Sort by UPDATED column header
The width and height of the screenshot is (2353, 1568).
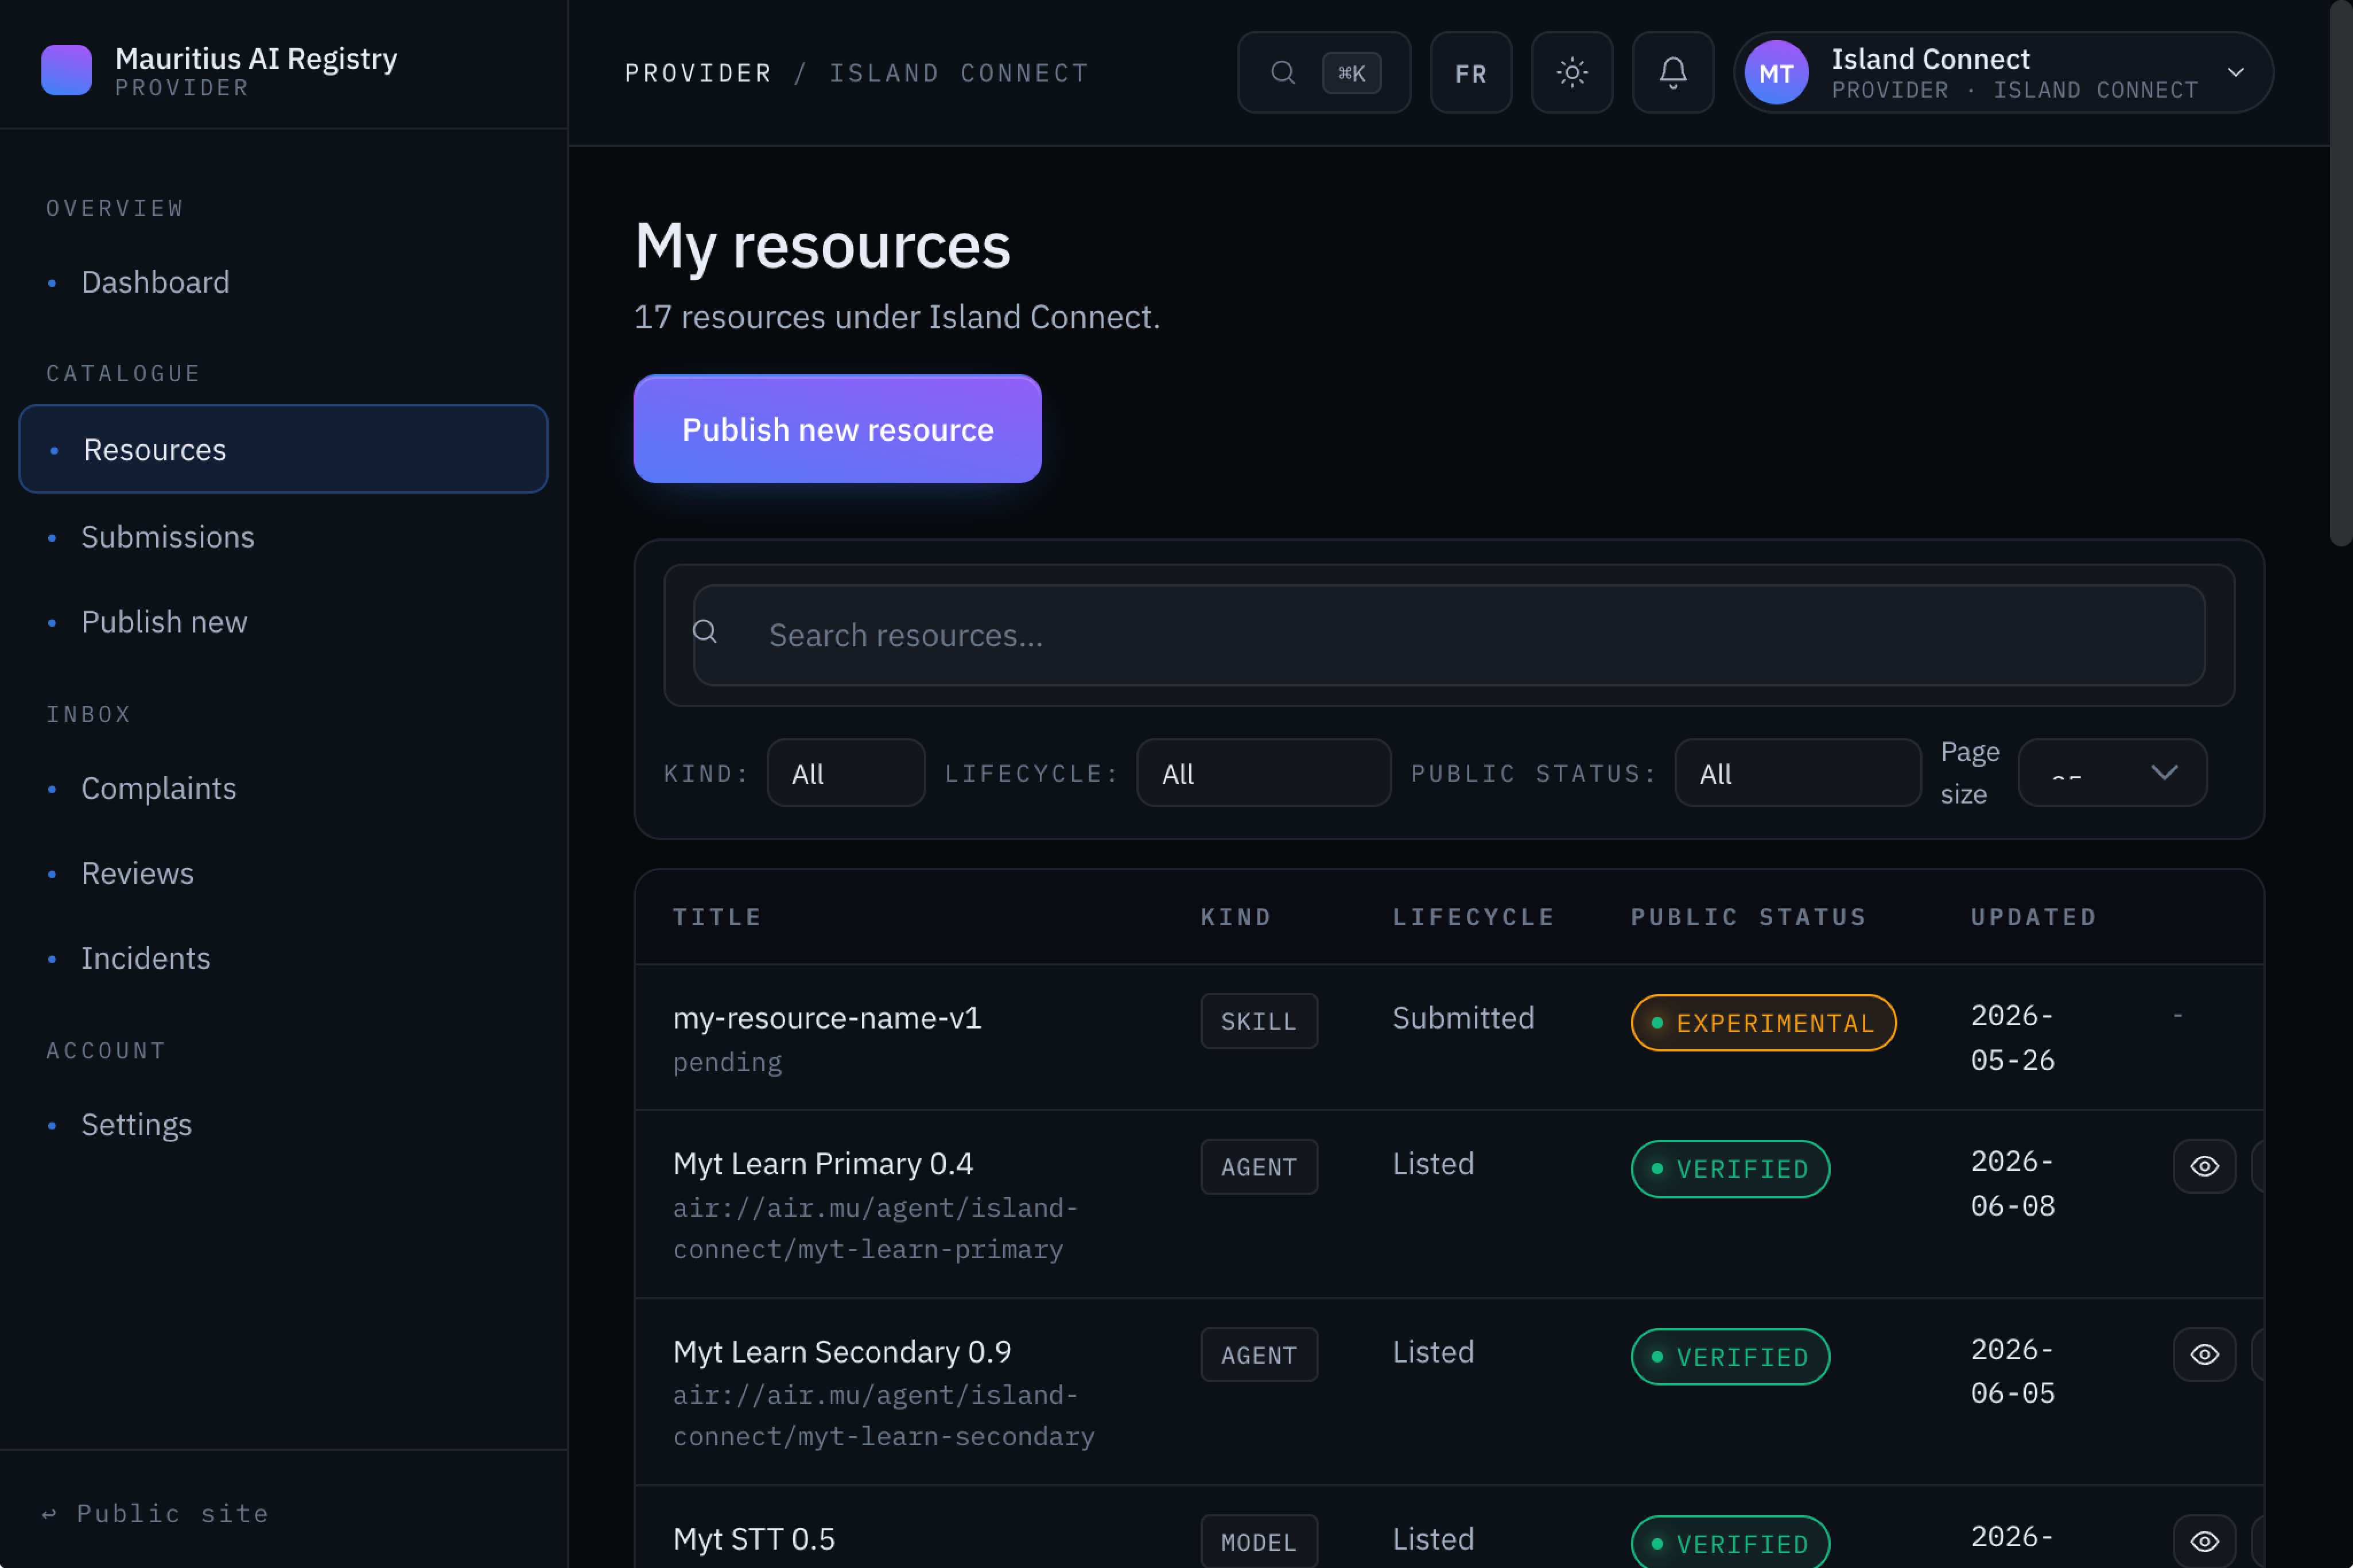coord(2033,917)
